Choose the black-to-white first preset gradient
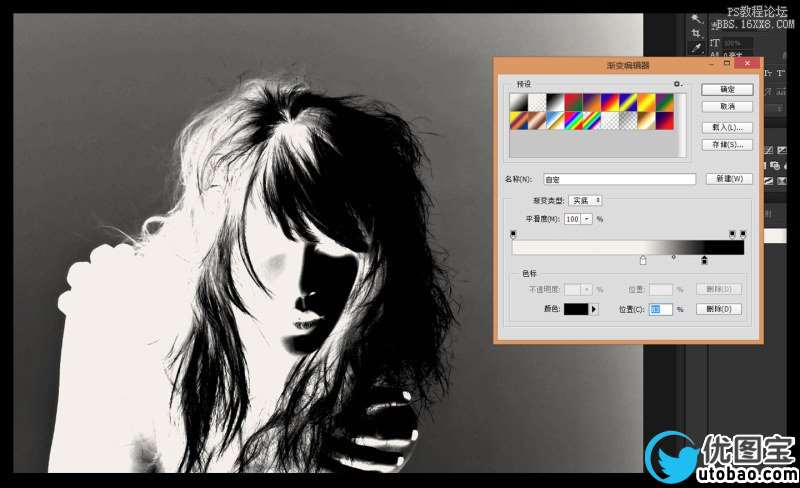 click(519, 102)
